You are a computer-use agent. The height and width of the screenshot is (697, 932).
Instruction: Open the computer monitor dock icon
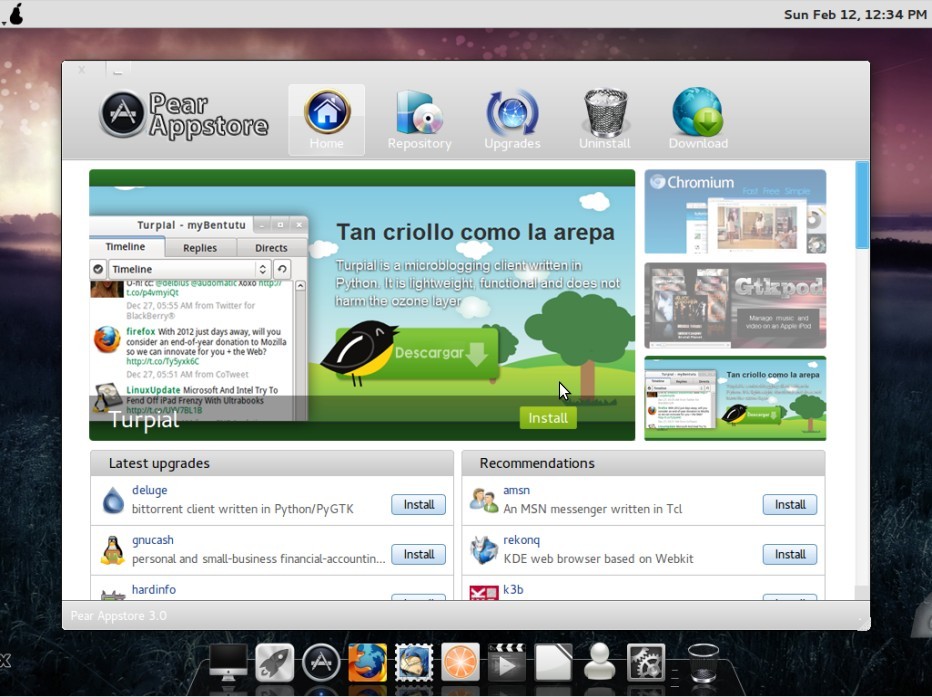click(228, 662)
